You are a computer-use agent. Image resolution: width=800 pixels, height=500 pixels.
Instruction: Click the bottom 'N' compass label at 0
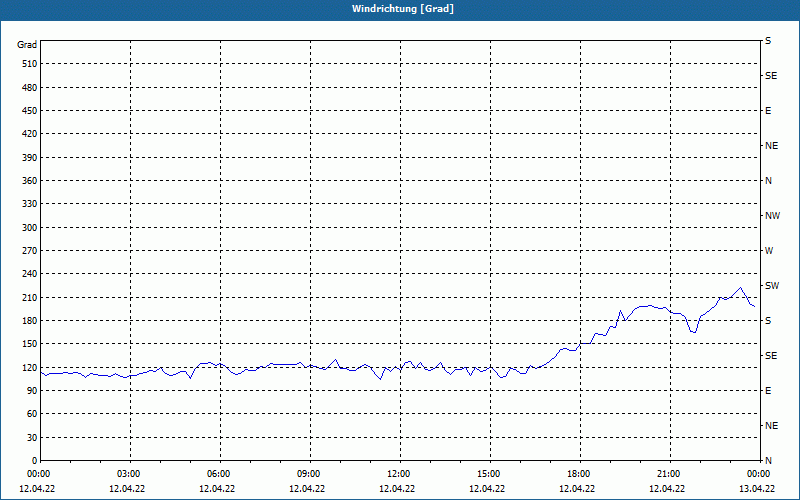[768, 461]
